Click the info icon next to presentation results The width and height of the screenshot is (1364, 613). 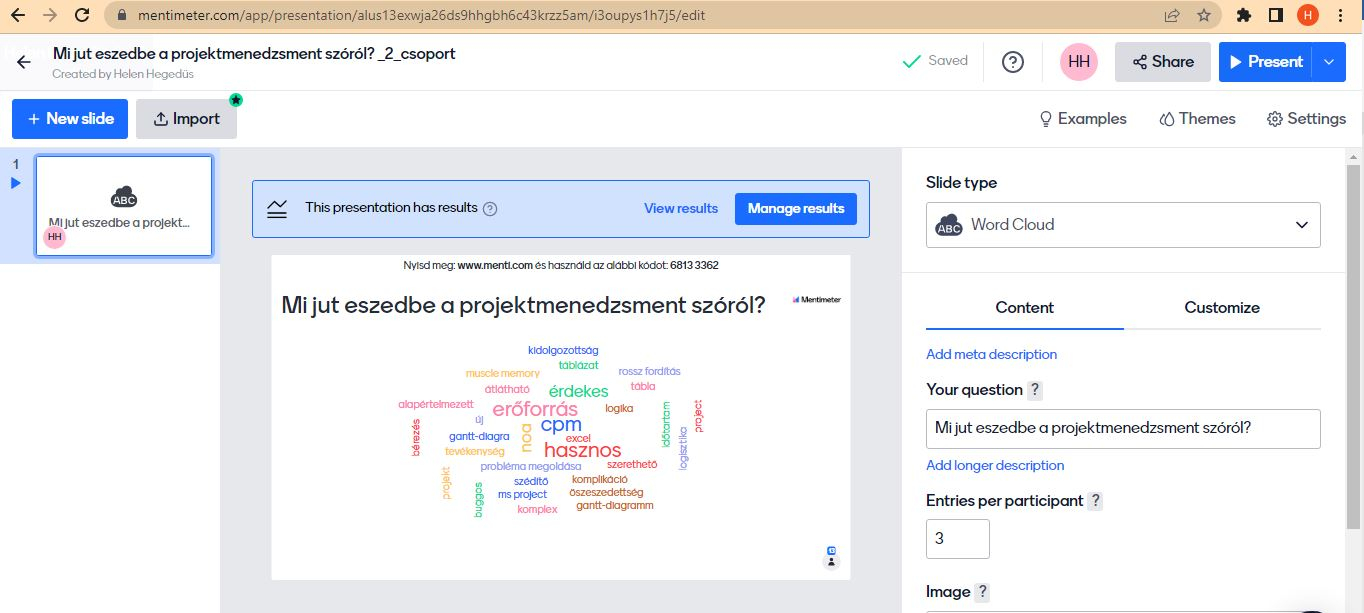point(490,209)
